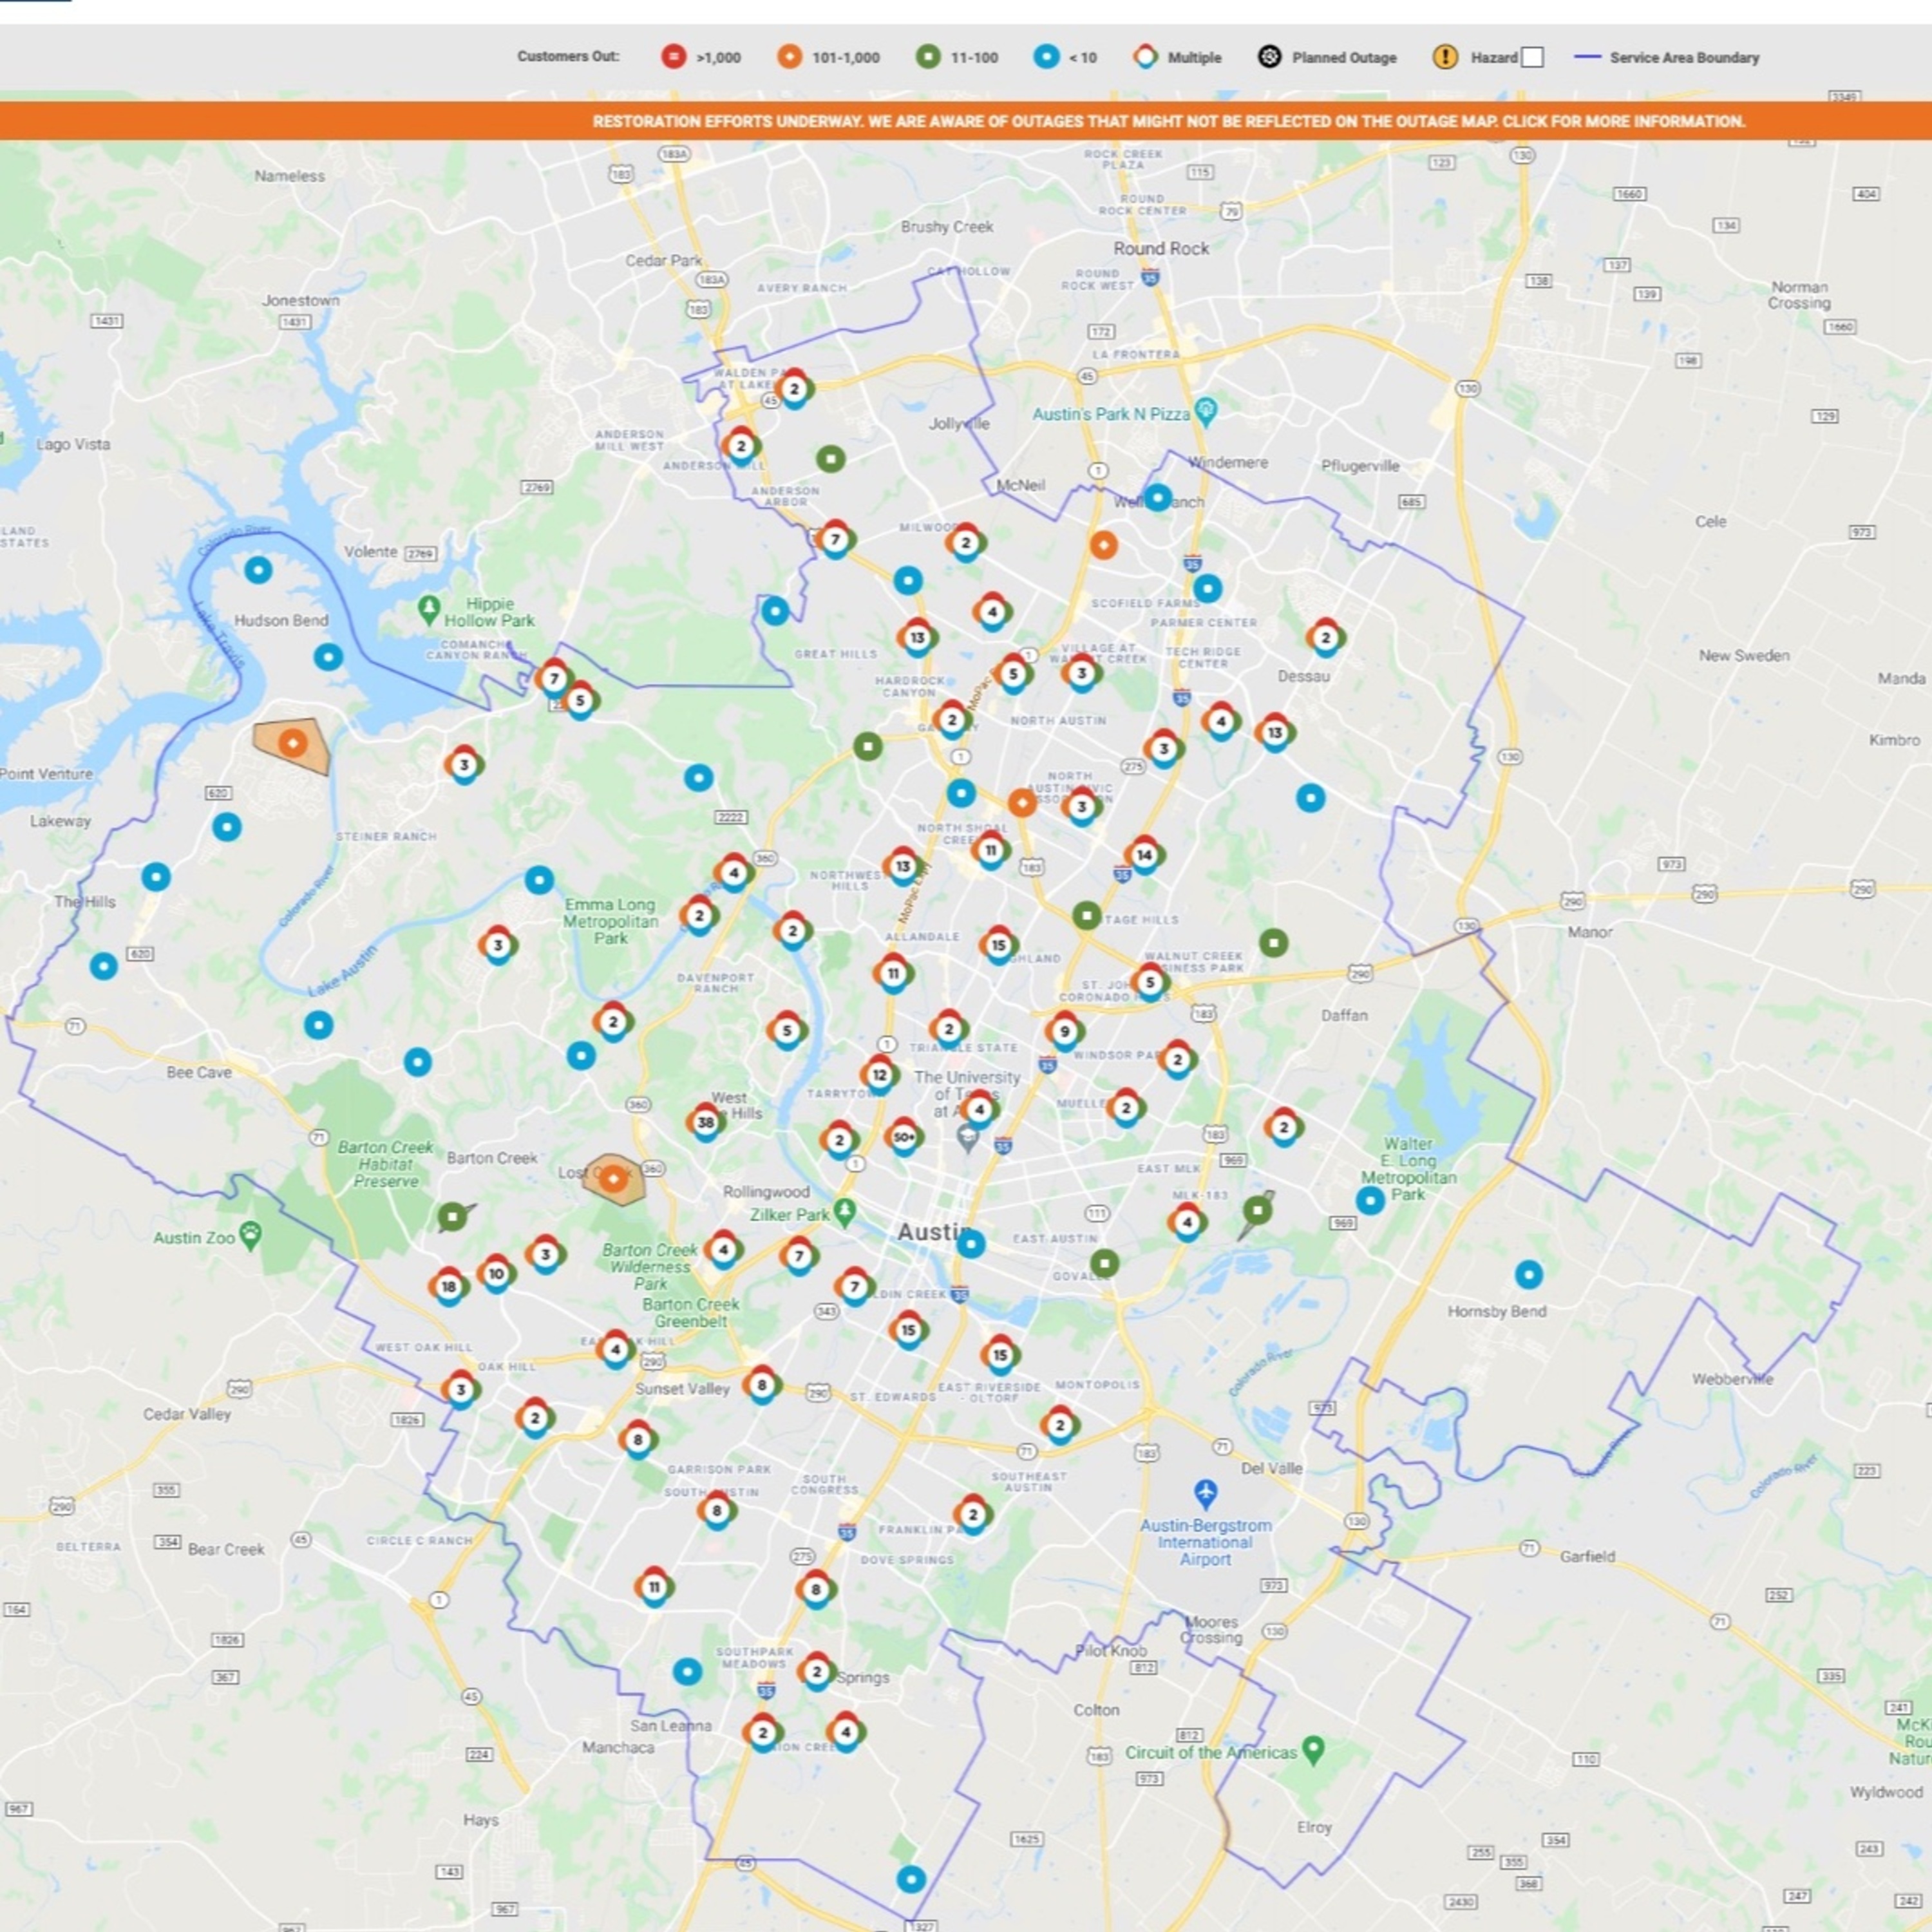The width and height of the screenshot is (1932, 1932).
Task: Click the blue marker above Hornsby Bend
Action: point(1529,1274)
